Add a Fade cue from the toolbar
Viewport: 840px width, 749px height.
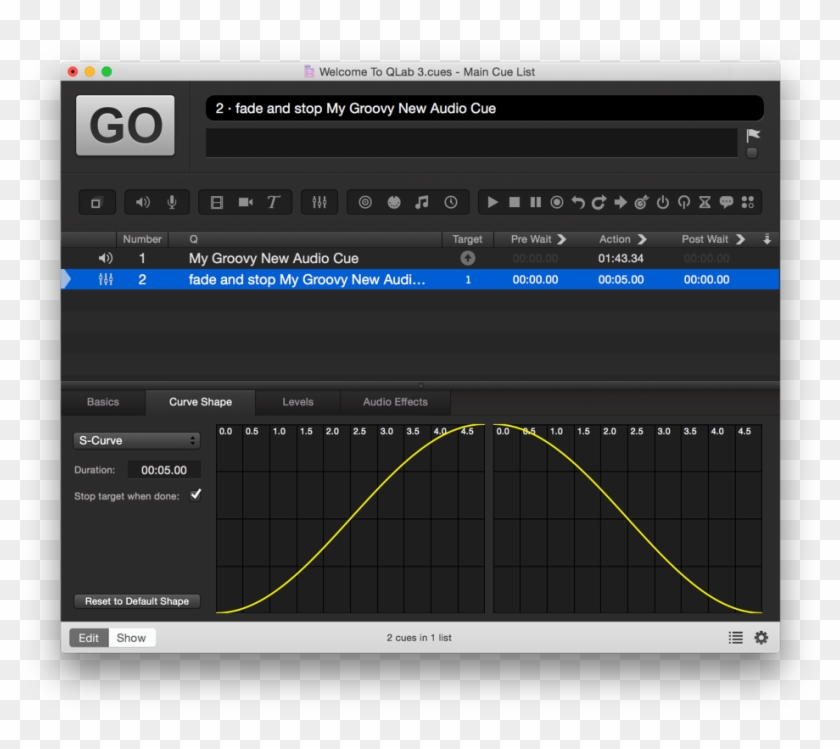coord(319,203)
